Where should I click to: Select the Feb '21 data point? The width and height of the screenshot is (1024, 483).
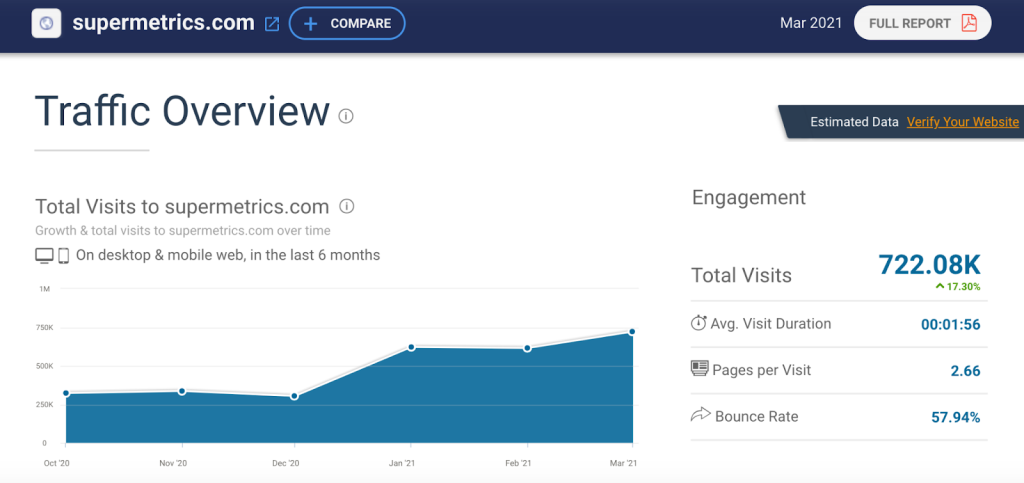[x=527, y=349]
